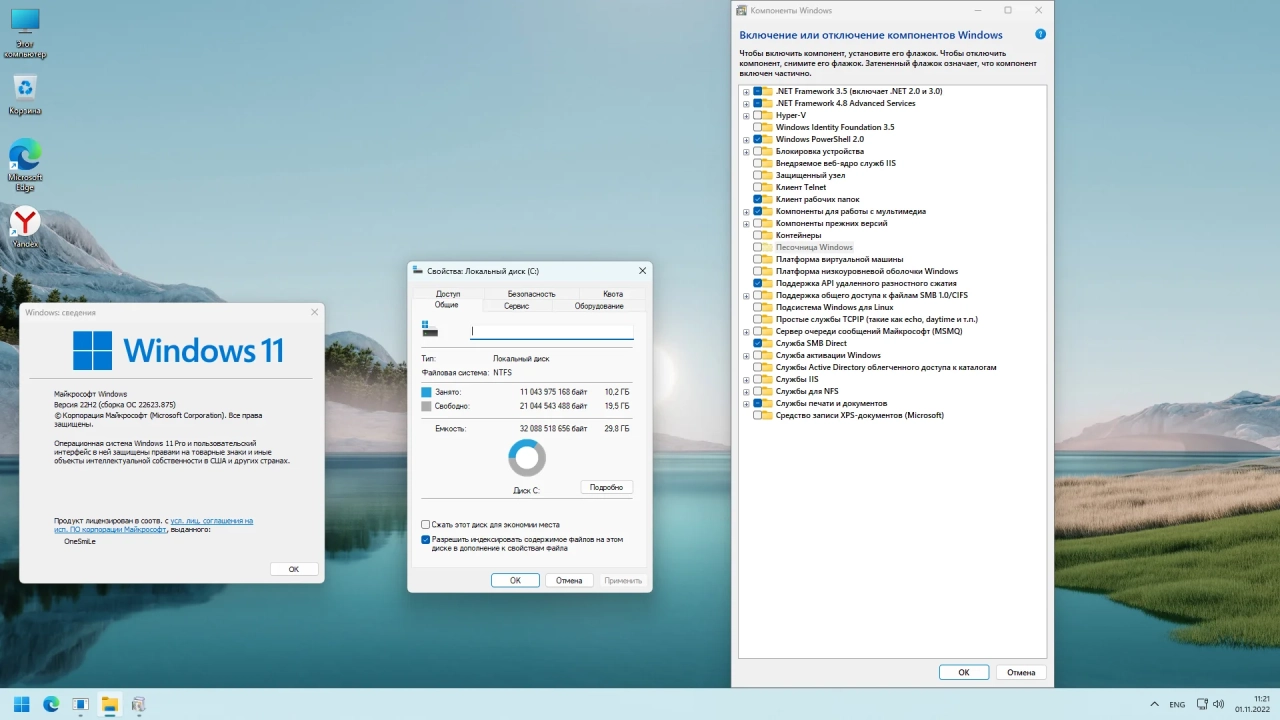The width and height of the screenshot is (1280, 720).
Task: Select Средство записи XPS-документов row
Action: point(860,415)
